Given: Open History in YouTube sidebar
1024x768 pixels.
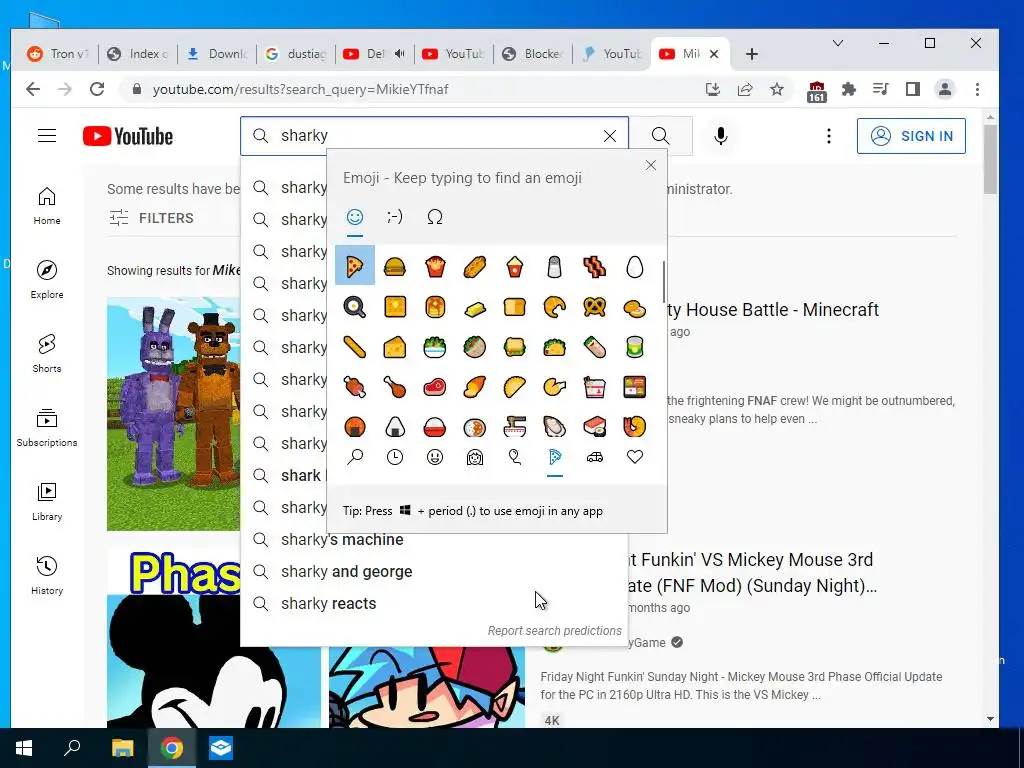Looking at the screenshot, I should [x=47, y=575].
